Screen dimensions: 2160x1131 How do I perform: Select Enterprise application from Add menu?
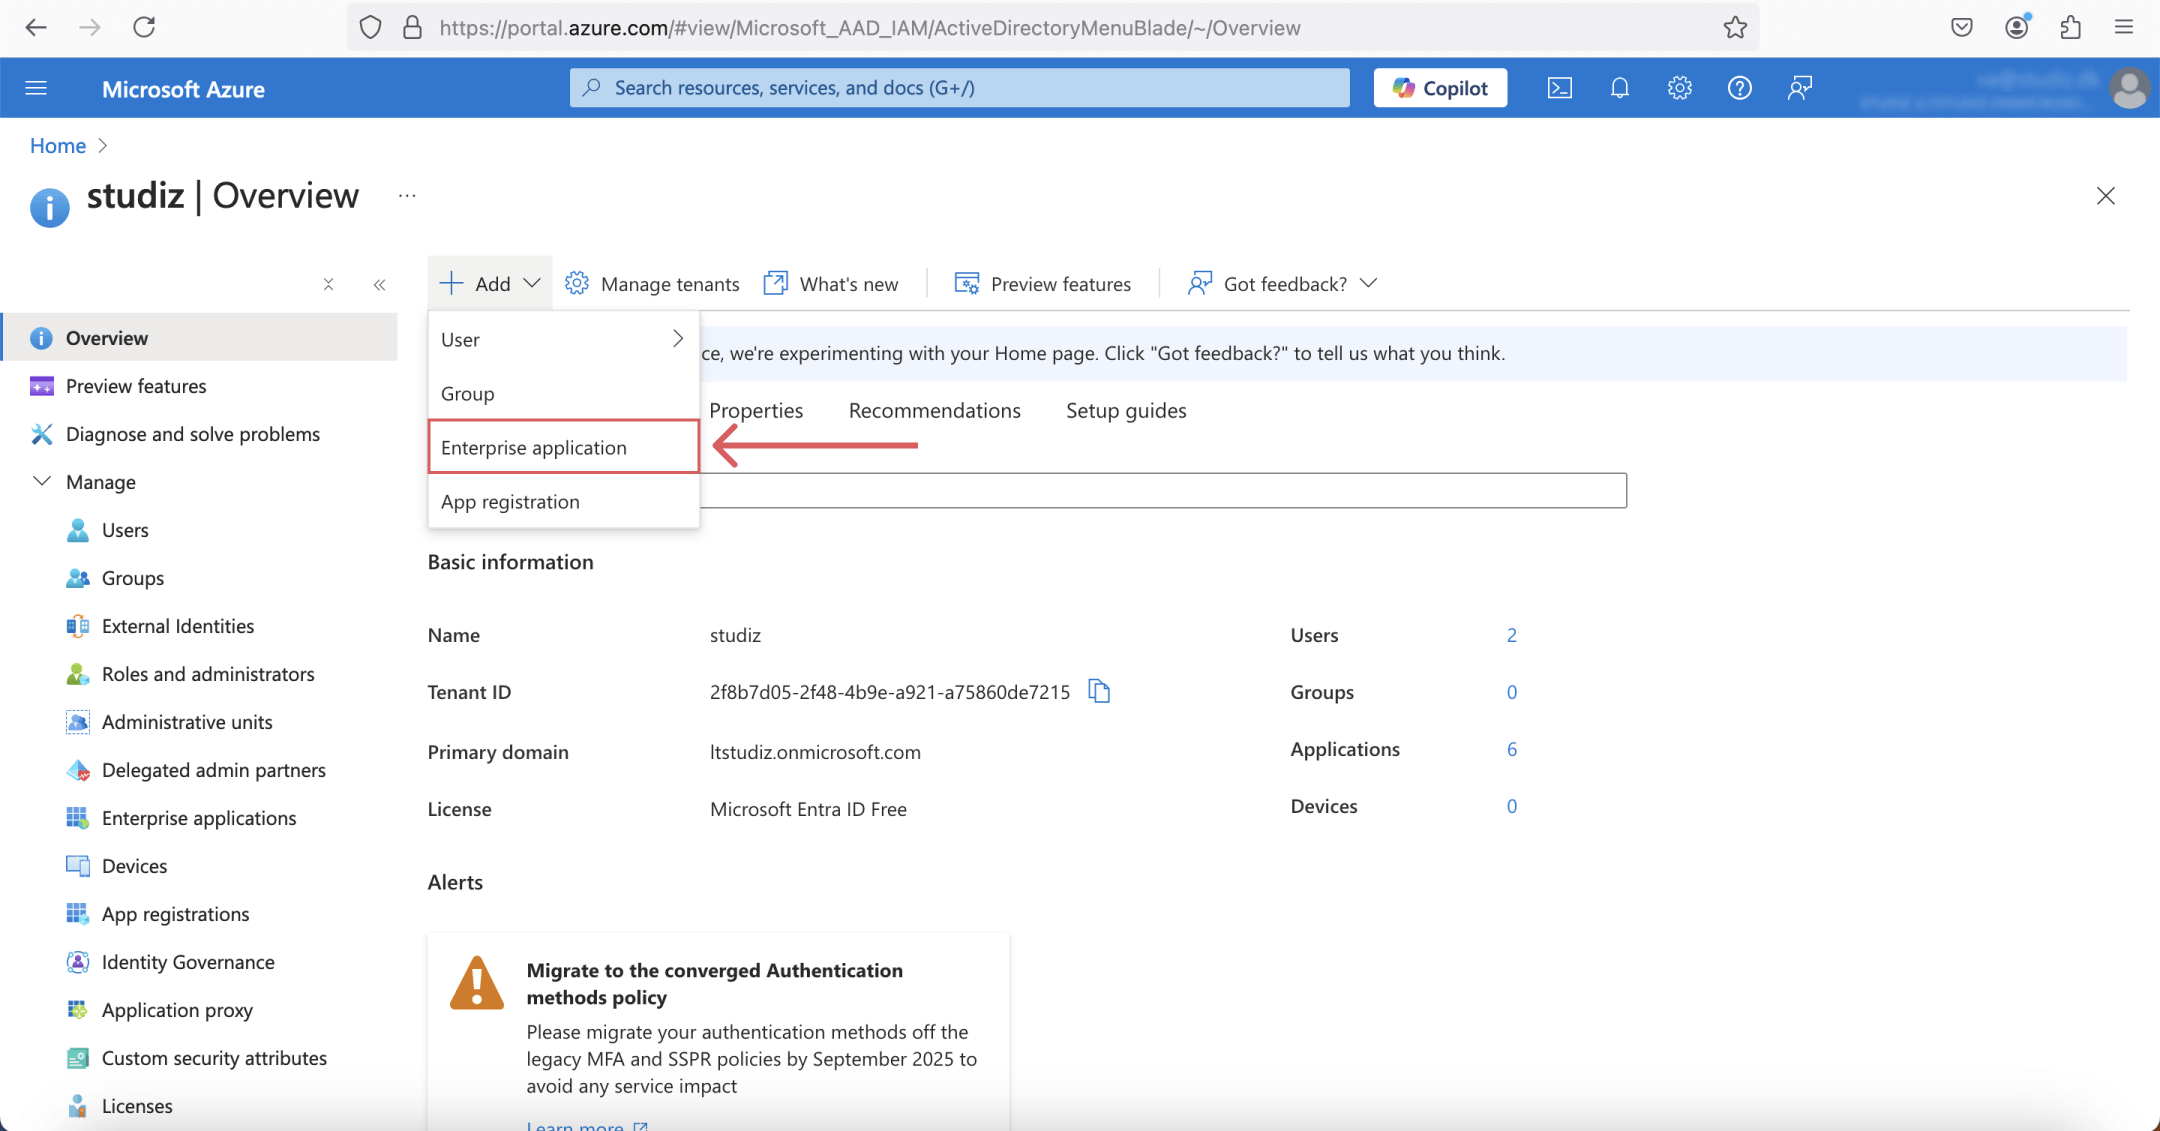click(564, 447)
